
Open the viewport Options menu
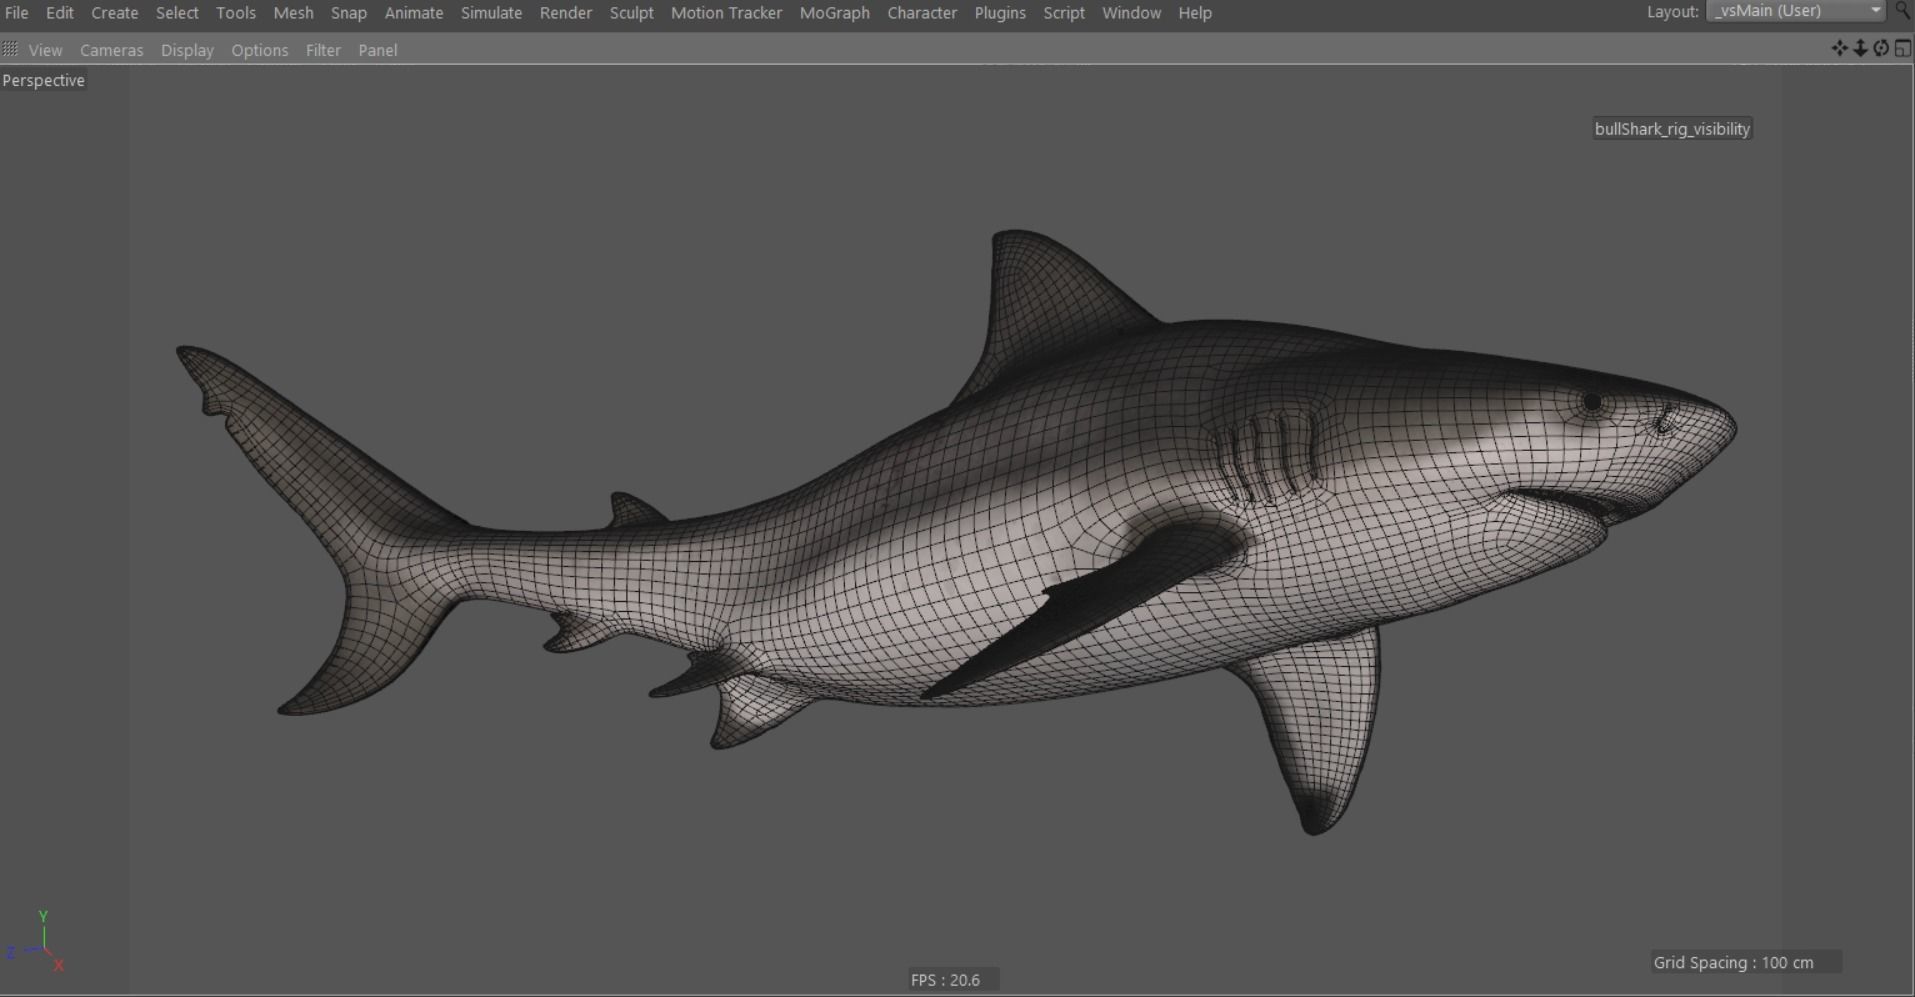(260, 50)
